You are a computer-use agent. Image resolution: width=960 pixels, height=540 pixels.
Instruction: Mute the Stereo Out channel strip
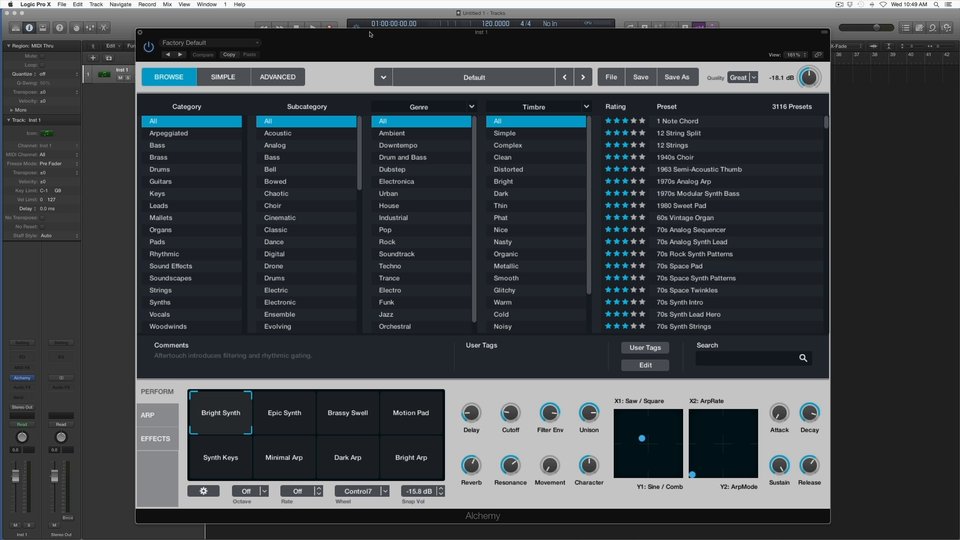(x=54, y=525)
